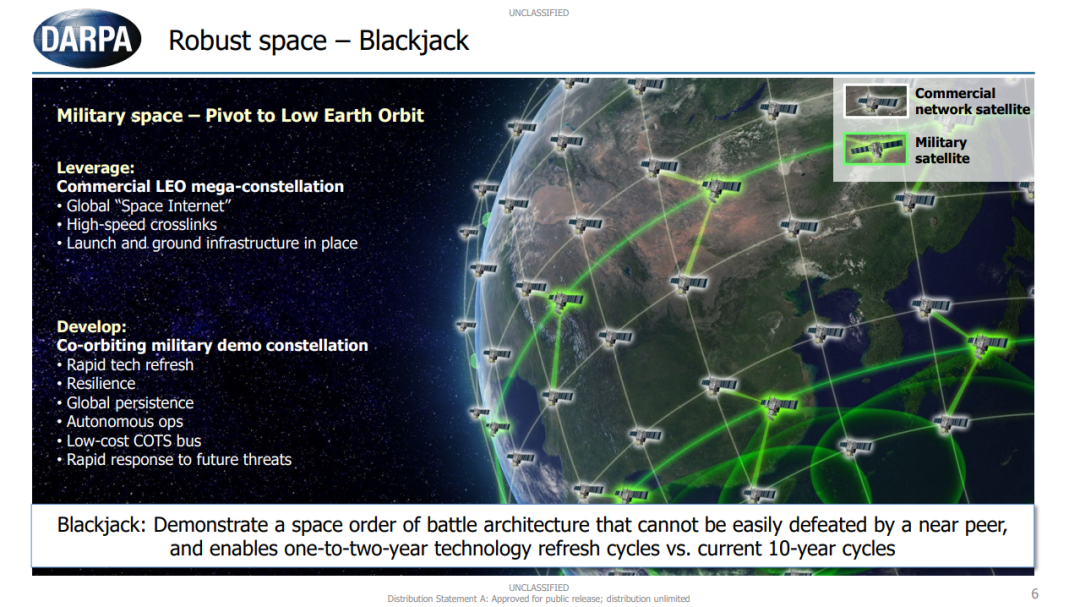Click the 'Commercial network satellite' legend label
This screenshot has height=607, width=1080.
click(972, 101)
